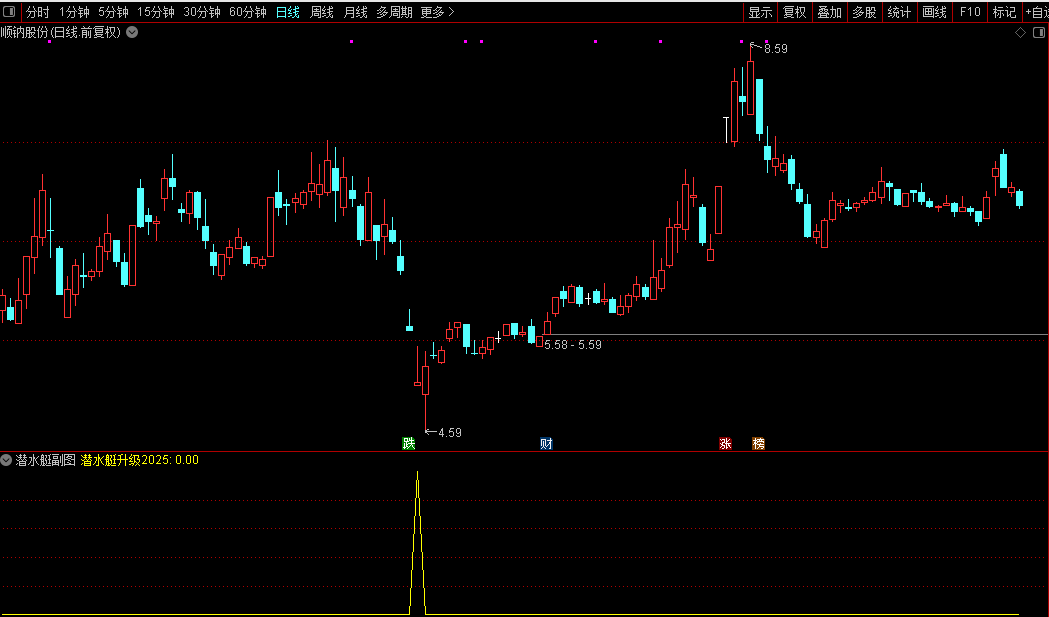This screenshot has width=1049, height=617.
Task: Click the 潜水艇升级2025: 0.00 value text
Action: tap(139, 460)
